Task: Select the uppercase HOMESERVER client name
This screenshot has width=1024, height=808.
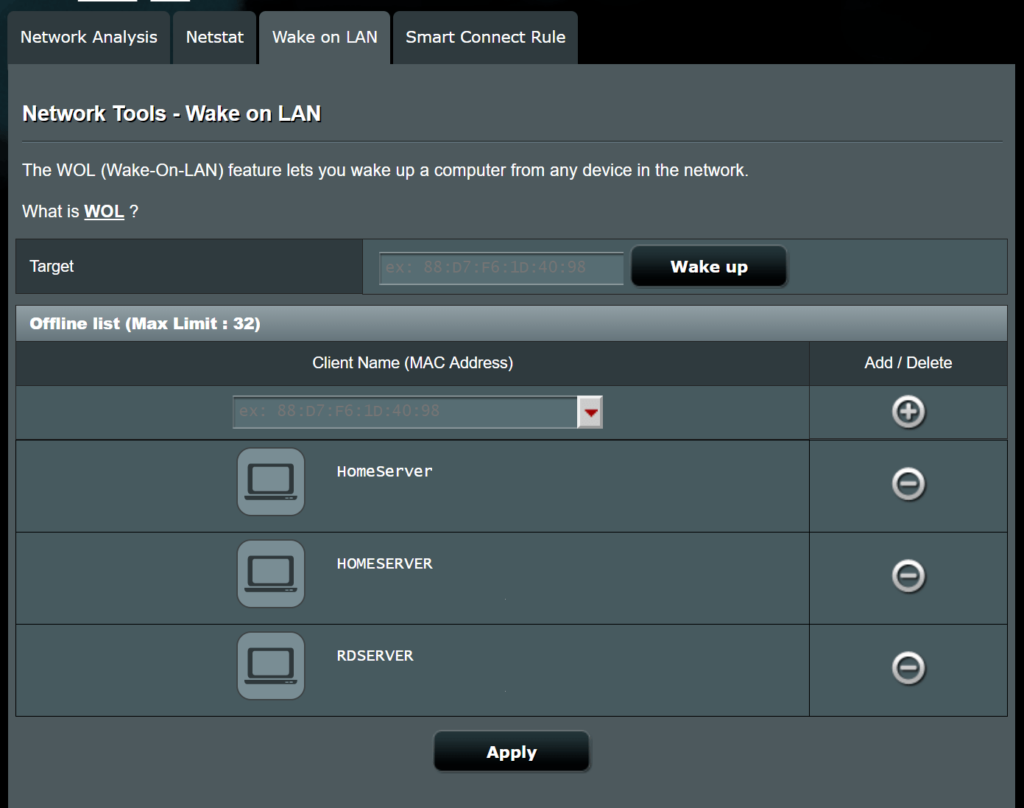Action: (x=385, y=564)
